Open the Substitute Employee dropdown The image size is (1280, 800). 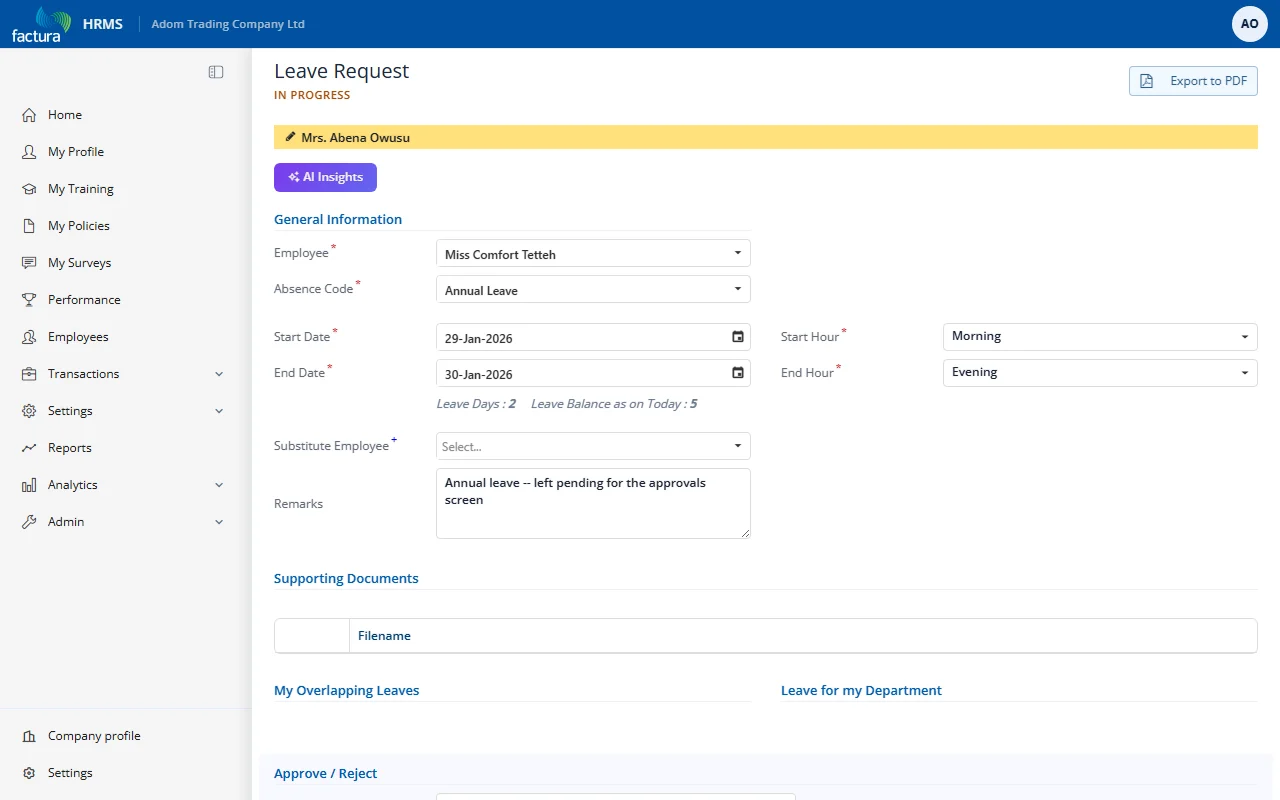pyautogui.click(x=593, y=446)
